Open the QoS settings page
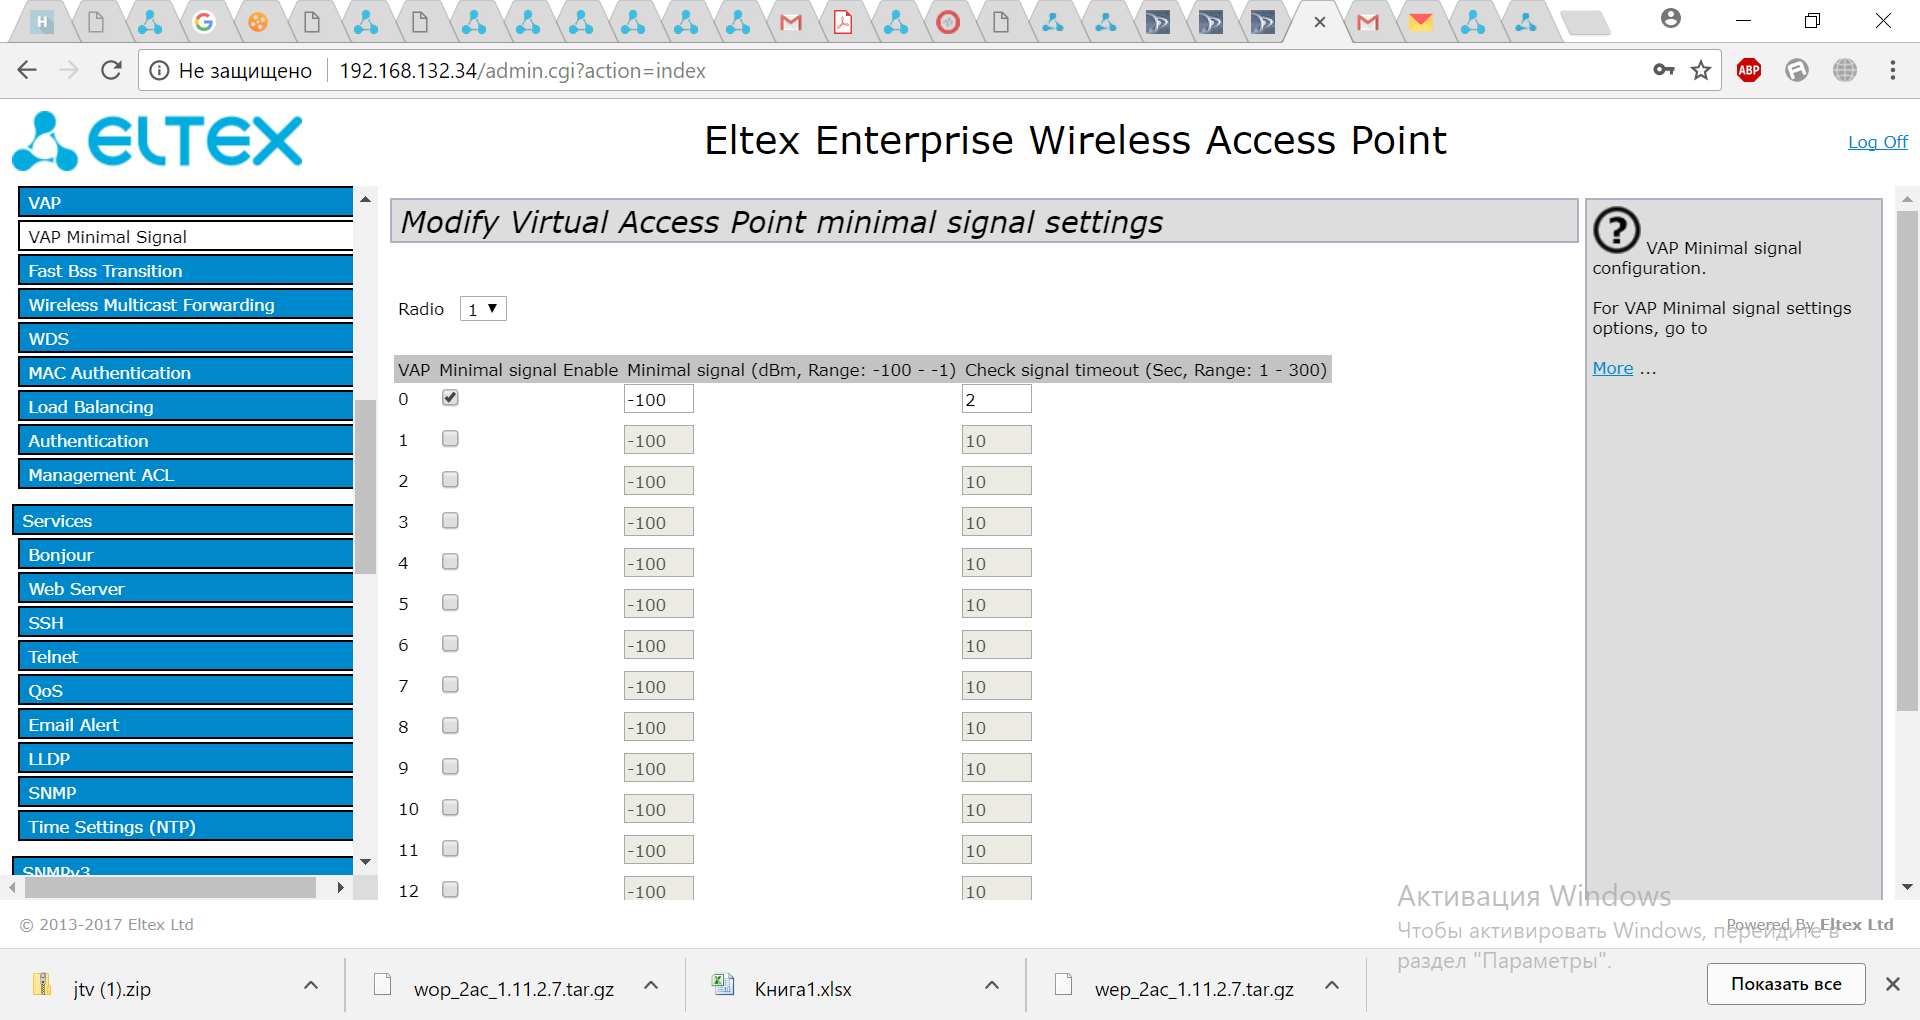Image resolution: width=1920 pixels, height=1020 pixels. pos(186,691)
